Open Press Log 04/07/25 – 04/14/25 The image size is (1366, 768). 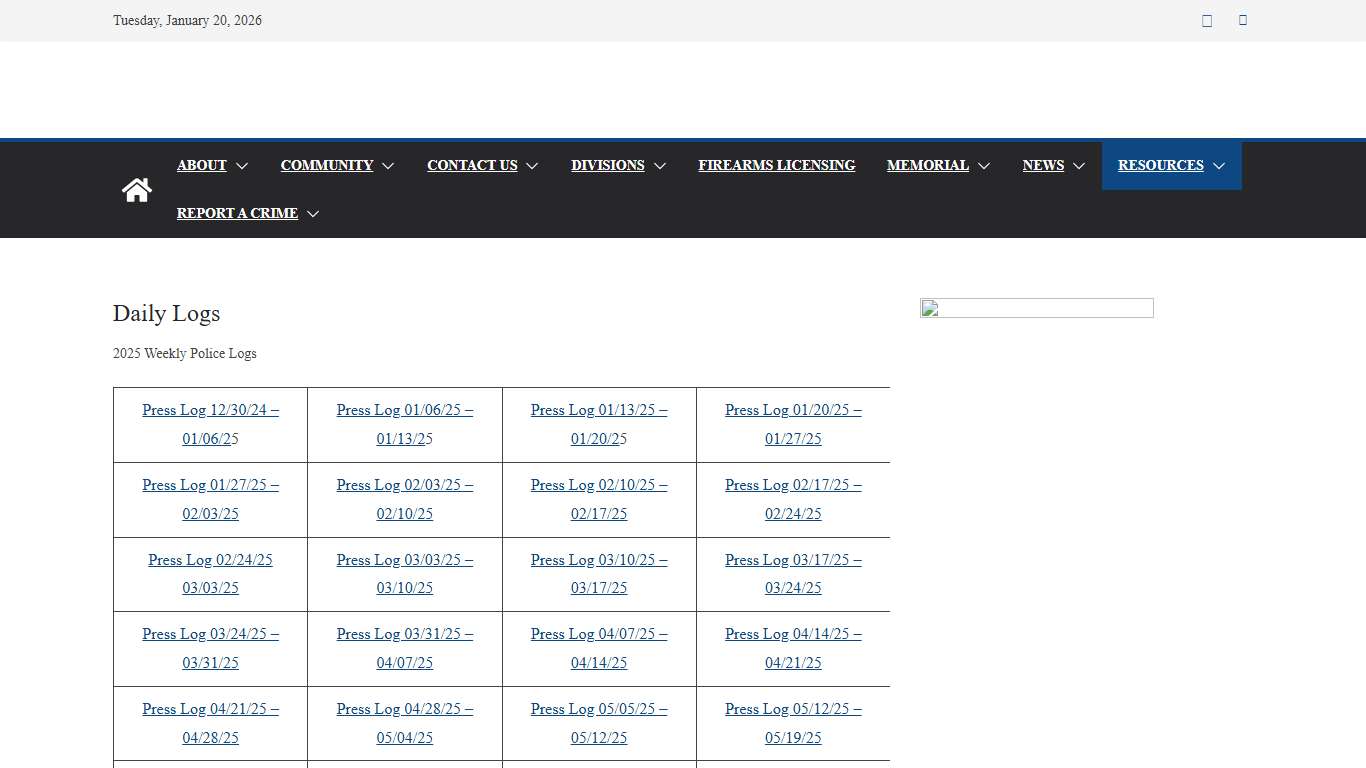pyautogui.click(x=599, y=648)
